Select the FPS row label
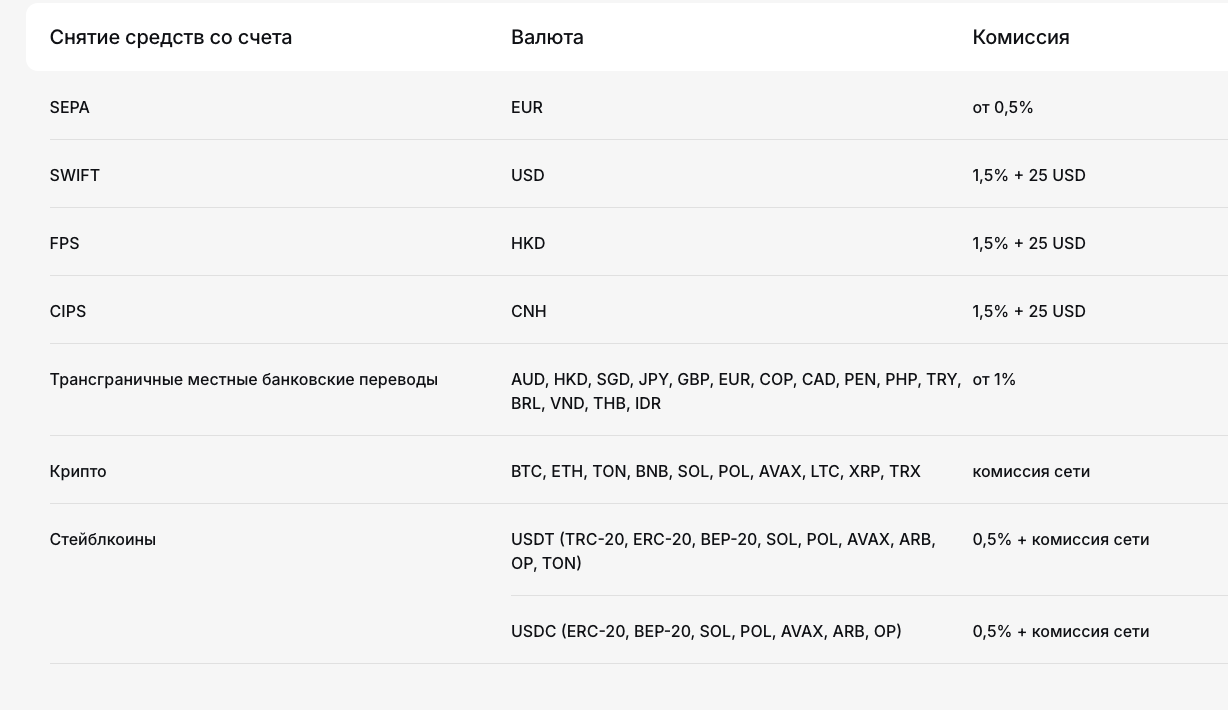This screenshot has width=1228, height=710. [64, 243]
